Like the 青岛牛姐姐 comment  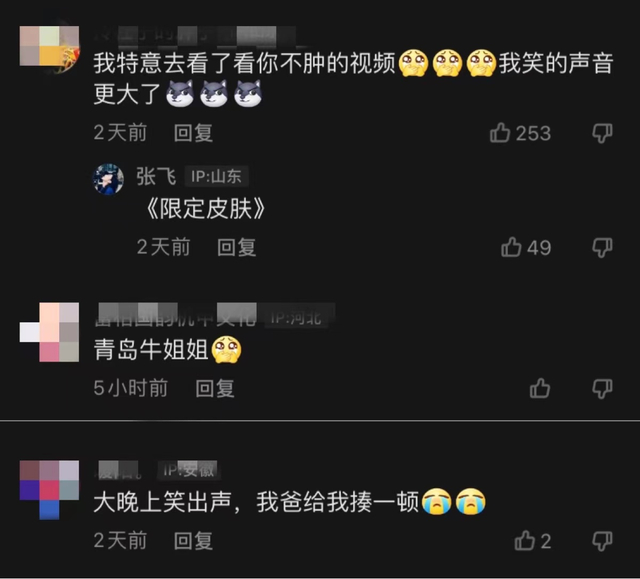[540, 388]
